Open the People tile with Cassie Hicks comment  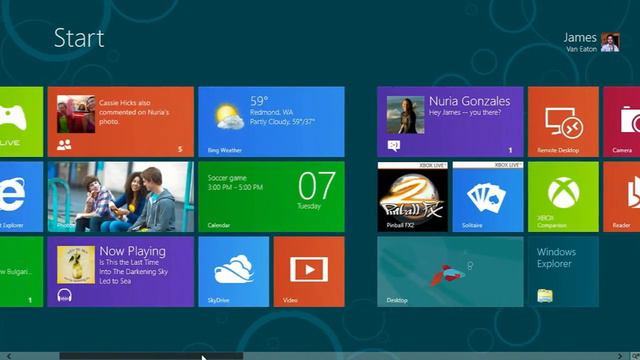[x=121, y=122]
